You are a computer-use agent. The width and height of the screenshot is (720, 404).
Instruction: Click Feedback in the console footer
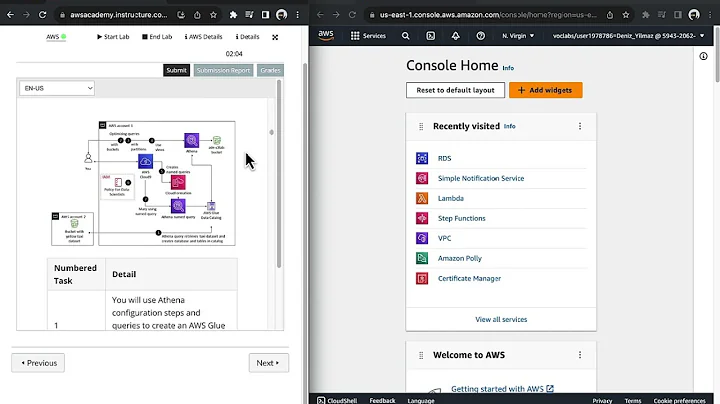pos(382,400)
